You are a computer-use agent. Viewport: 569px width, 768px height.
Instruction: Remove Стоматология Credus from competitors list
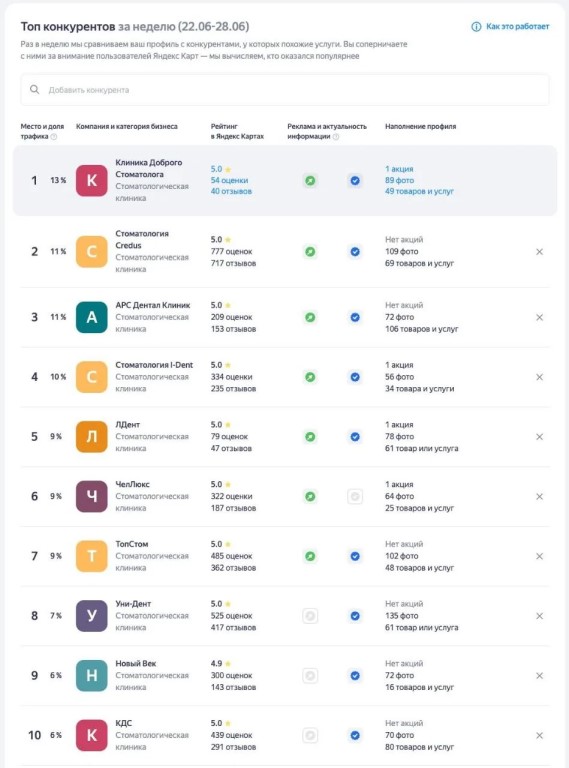(x=539, y=252)
